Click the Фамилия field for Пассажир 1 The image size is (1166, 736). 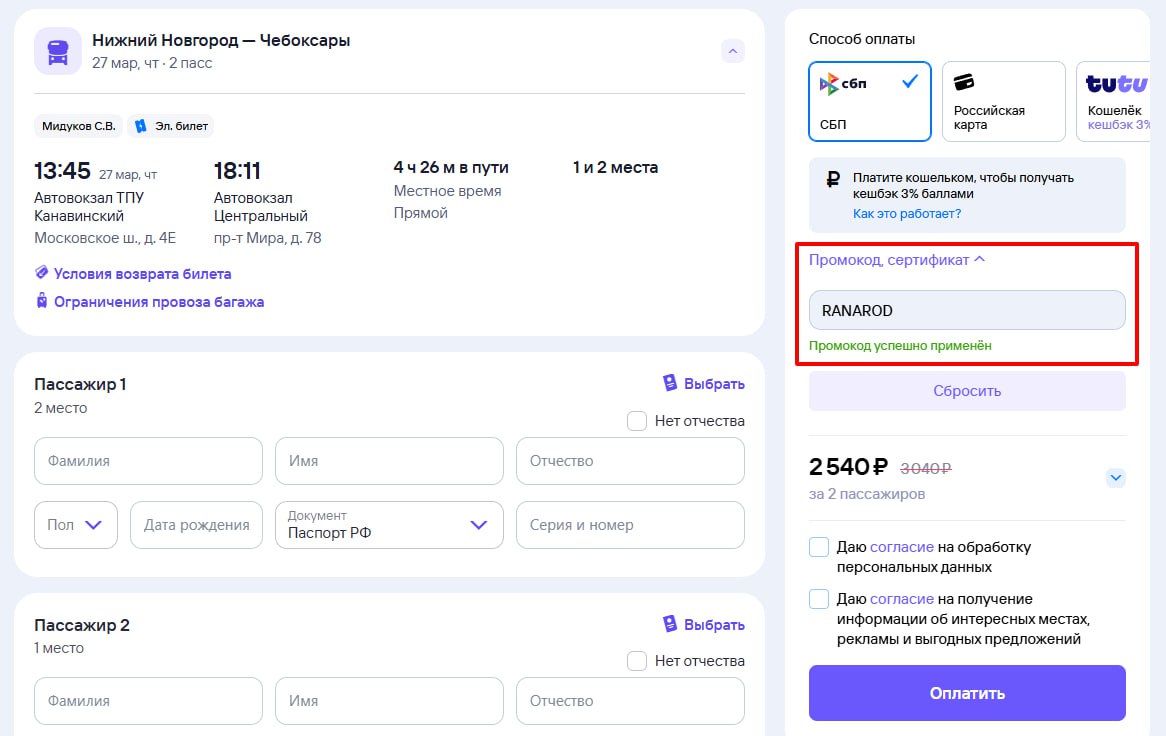[x=148, y=461]
